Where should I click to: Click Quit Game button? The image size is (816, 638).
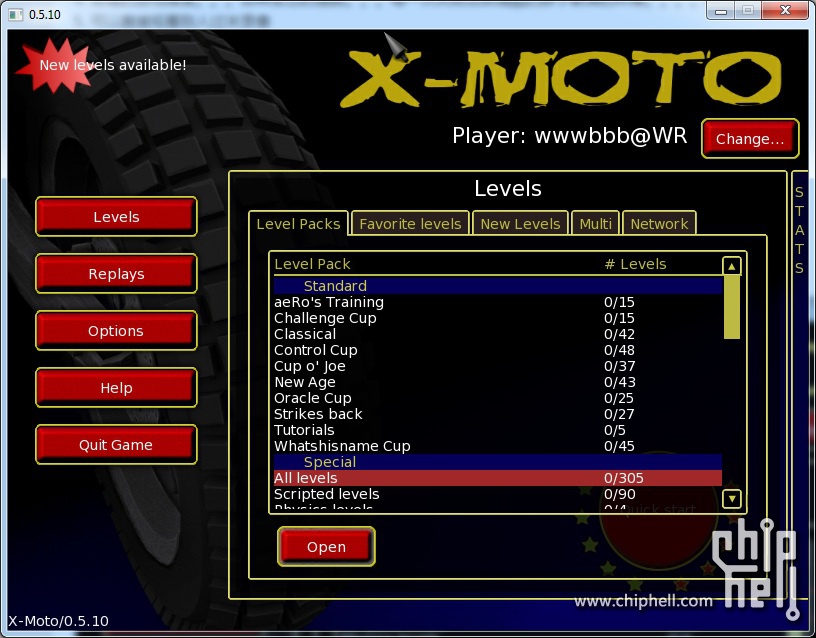click(x=116, y=445)
